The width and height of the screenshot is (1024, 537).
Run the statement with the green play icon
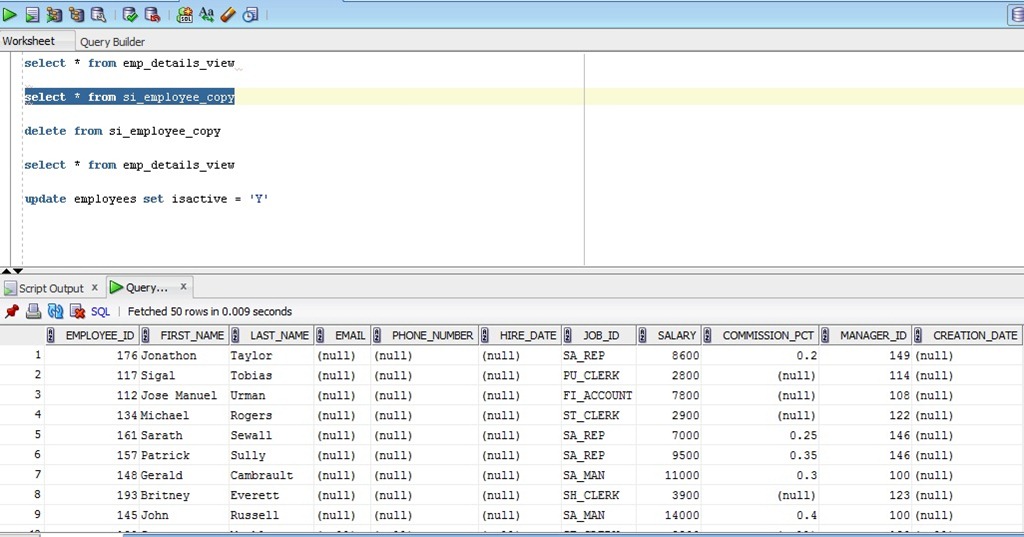coord(10,14)
